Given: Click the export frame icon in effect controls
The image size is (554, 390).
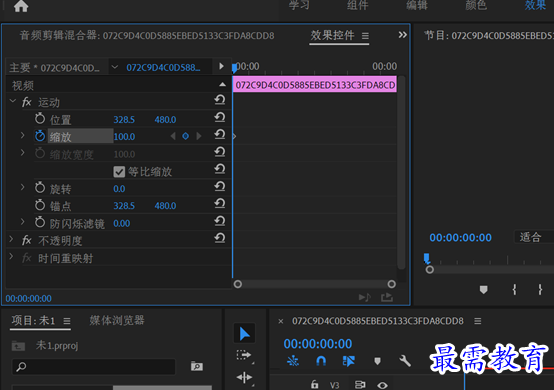Looking at the screenshot, I should coord(387,297).
